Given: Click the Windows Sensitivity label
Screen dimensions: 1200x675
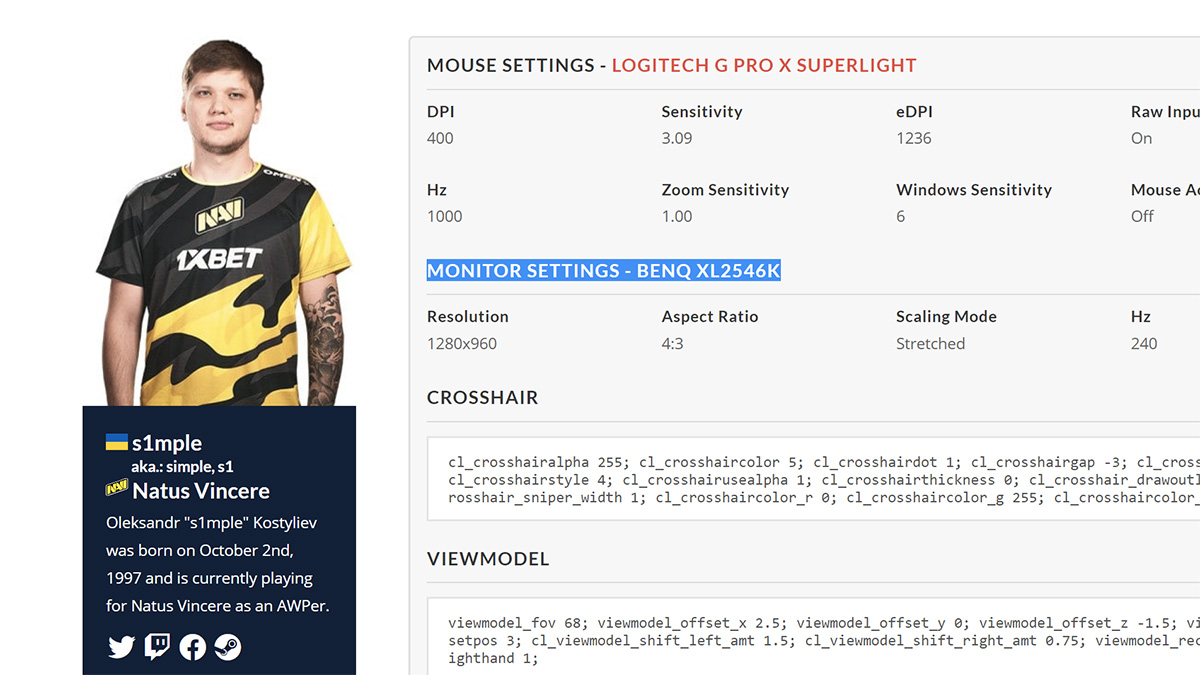Looking at the screenshot, I should 974,190.
